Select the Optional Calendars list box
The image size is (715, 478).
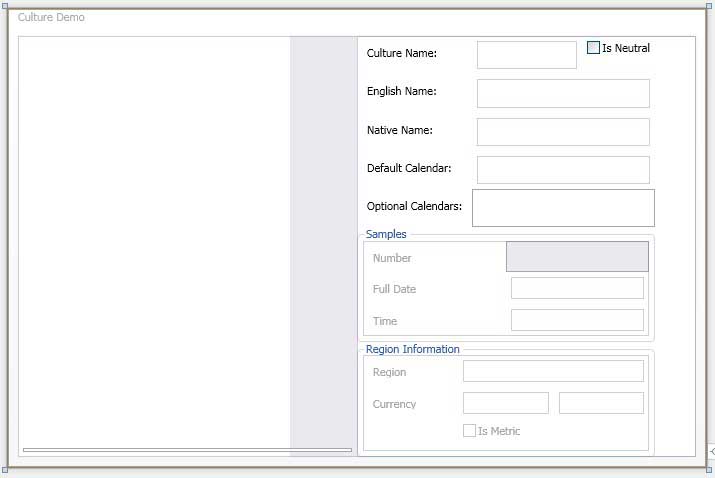[x=563, y=208]
